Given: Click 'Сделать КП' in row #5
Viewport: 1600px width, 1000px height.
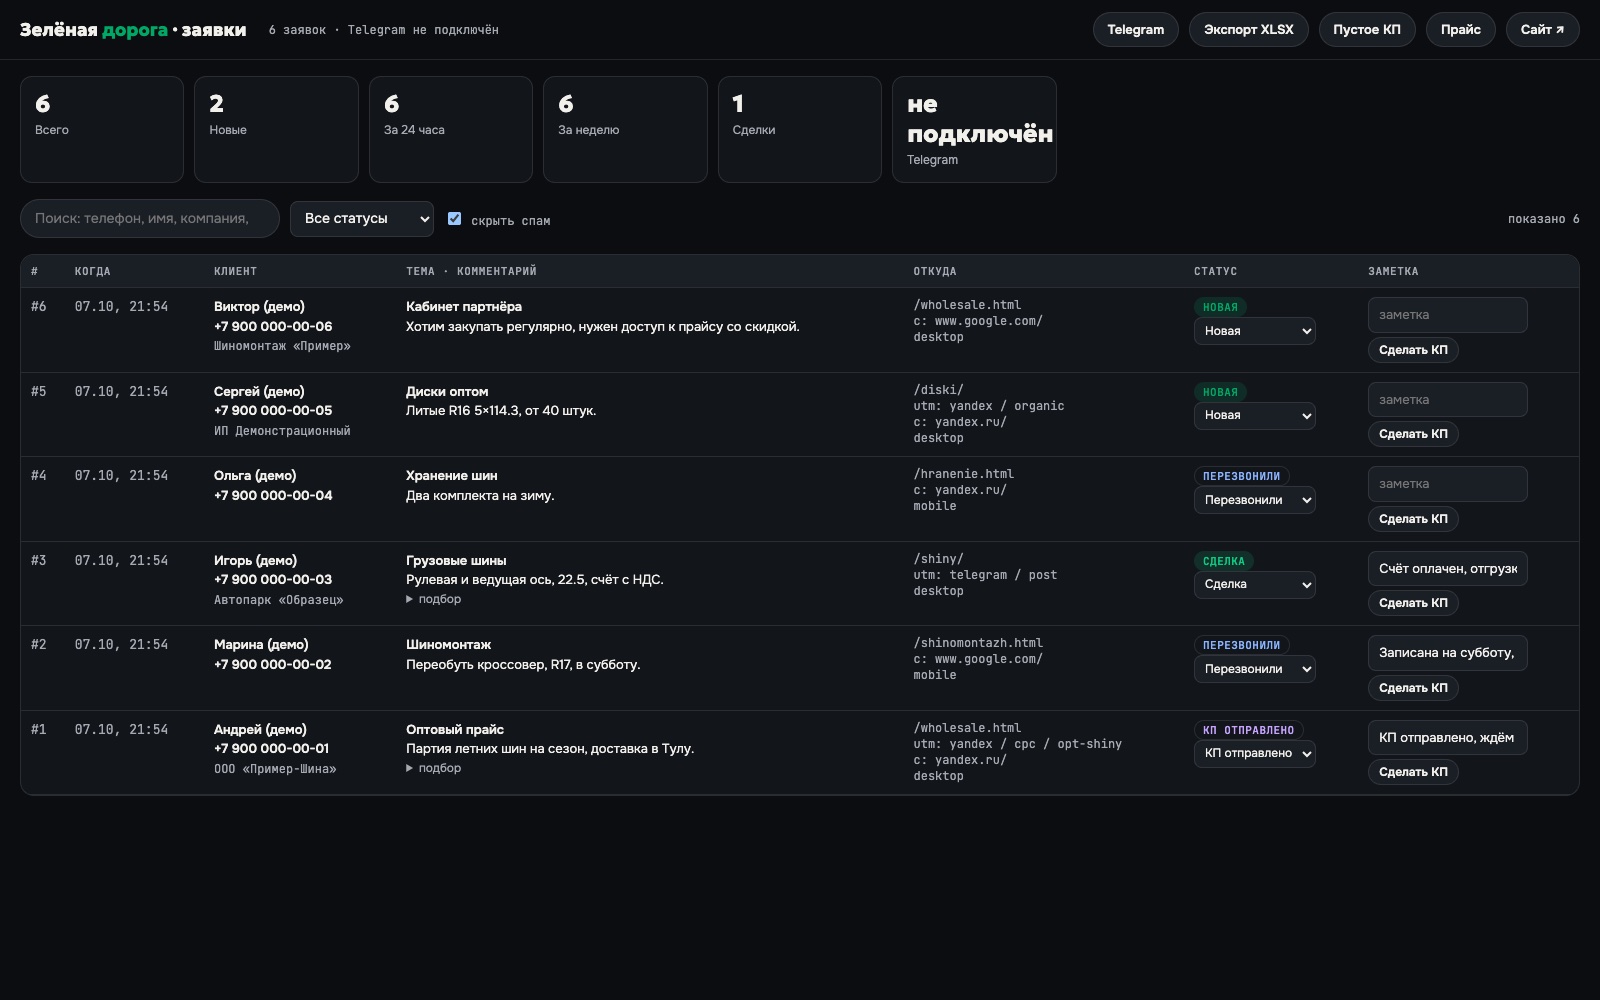Looking at the screenshot, I should (x=1413, y=434).
